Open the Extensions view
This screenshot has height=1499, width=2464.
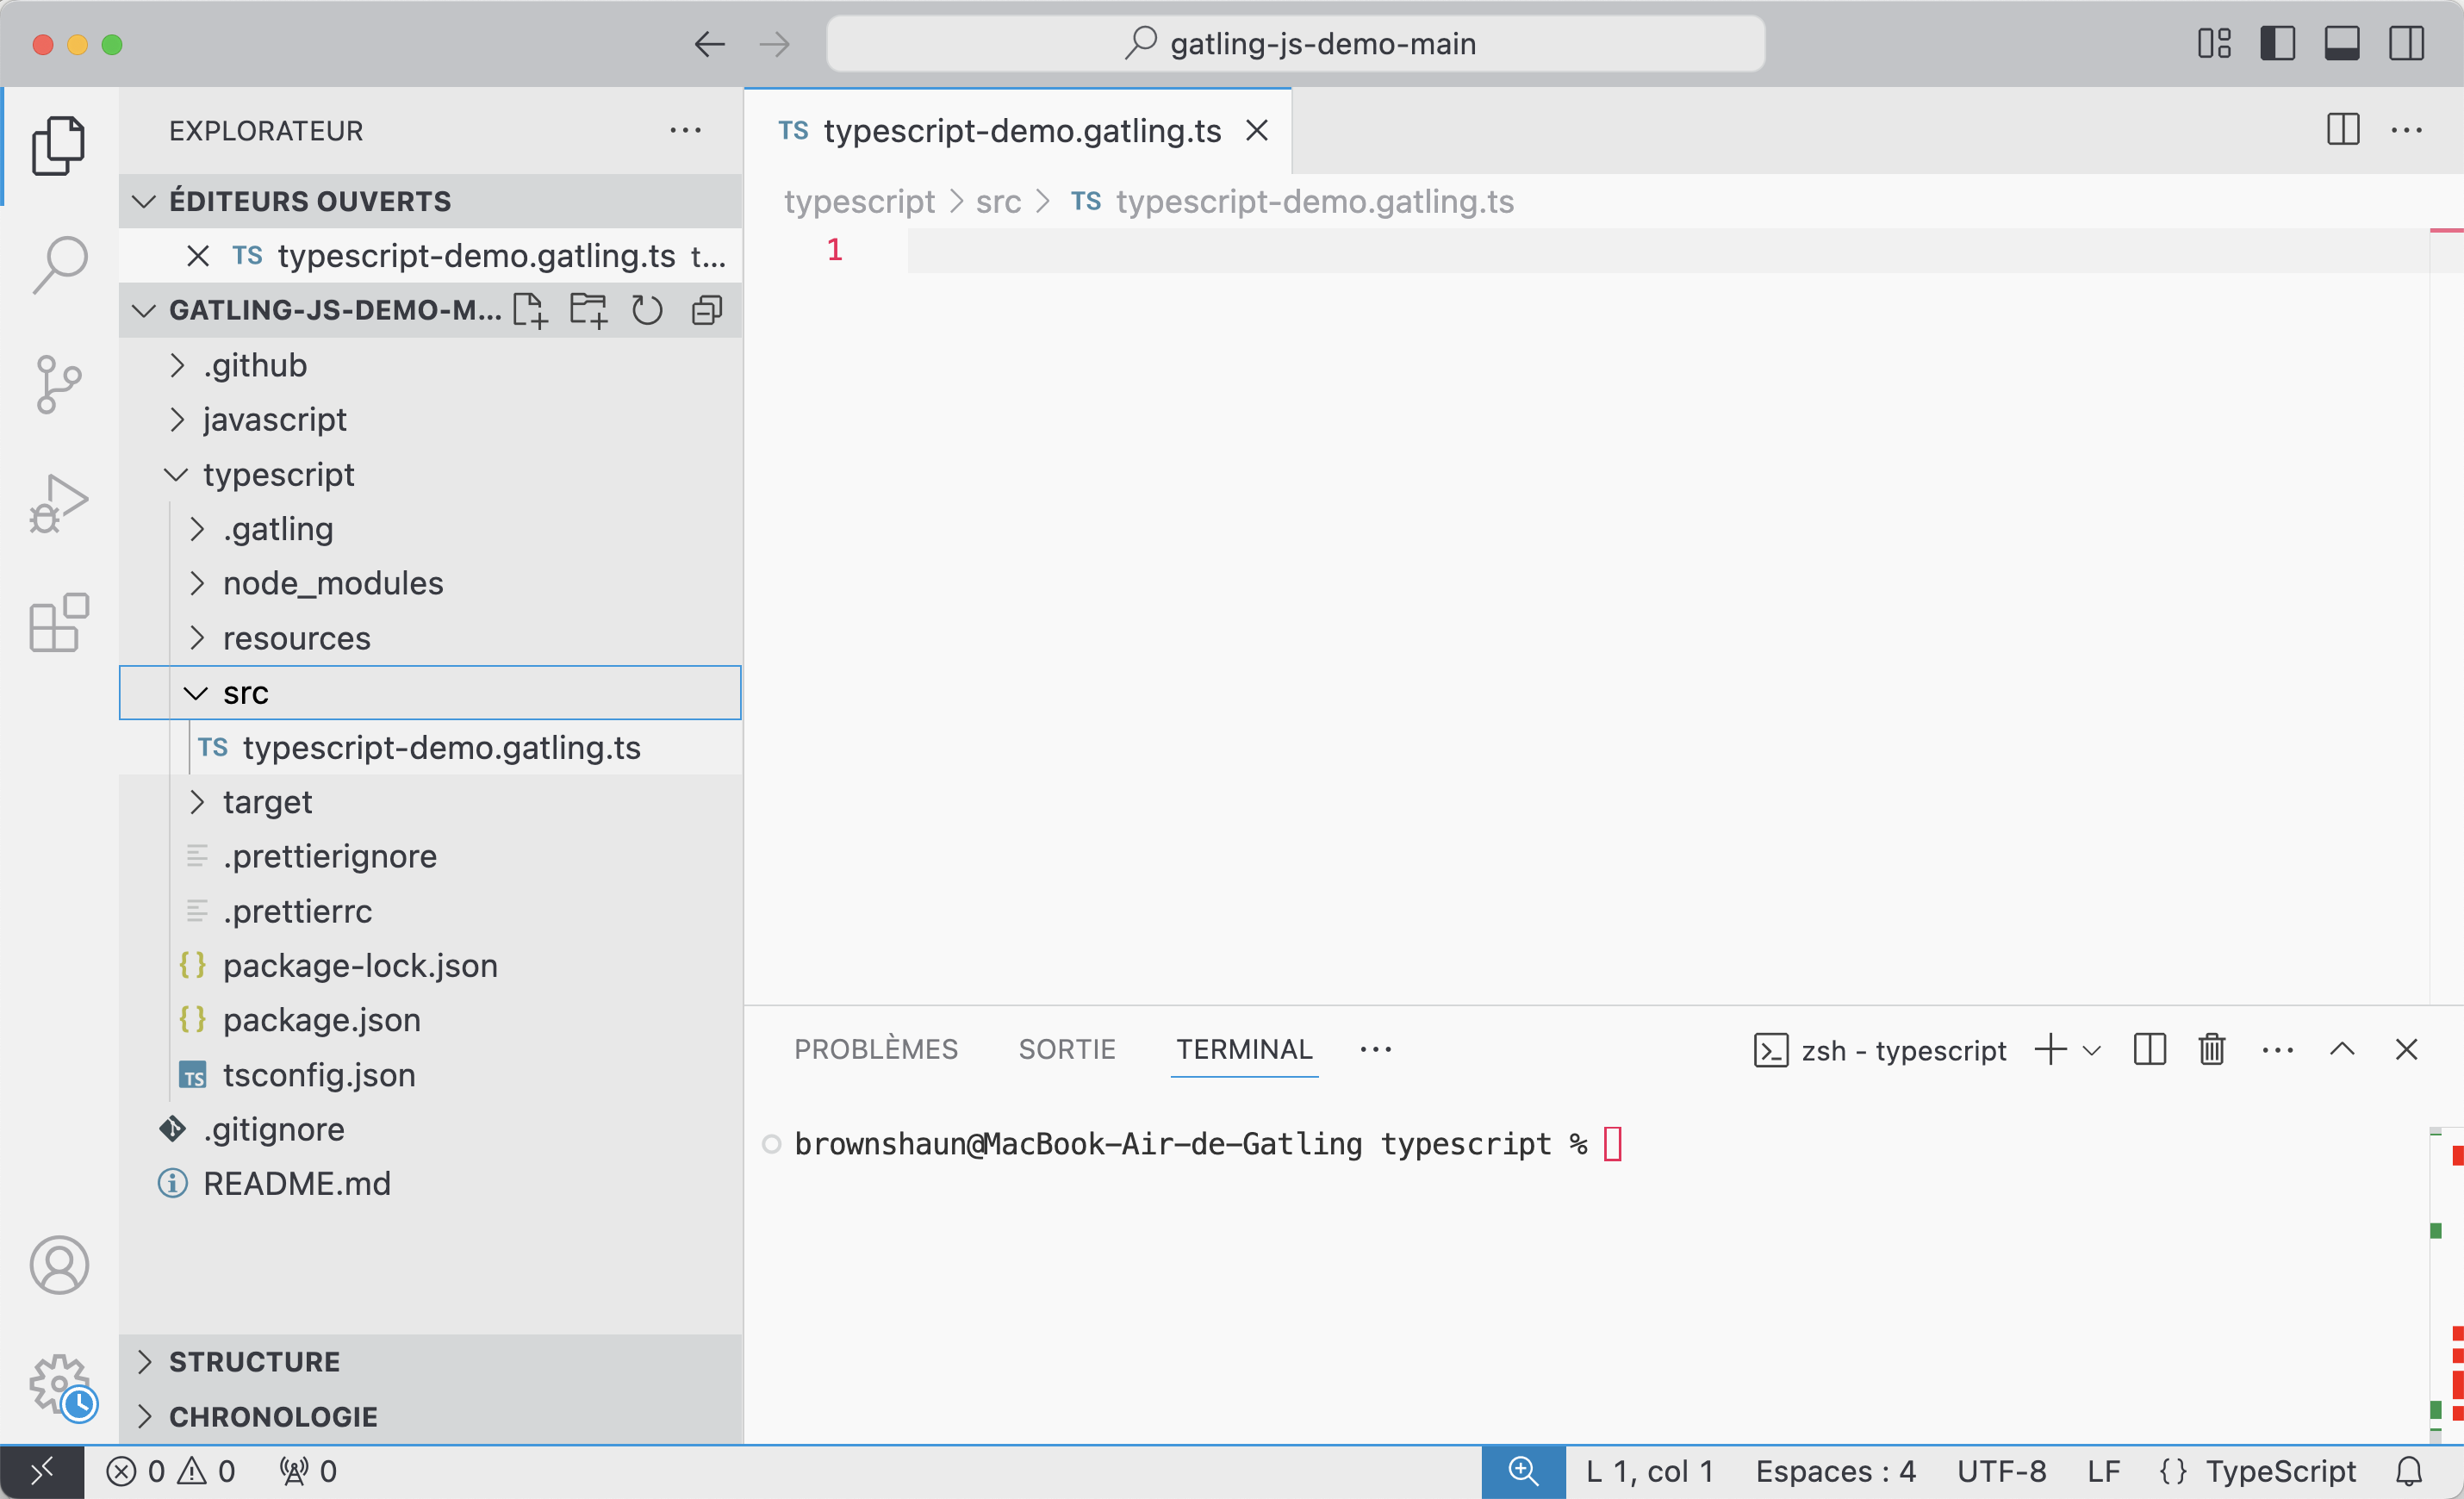(x=59, y=622)
